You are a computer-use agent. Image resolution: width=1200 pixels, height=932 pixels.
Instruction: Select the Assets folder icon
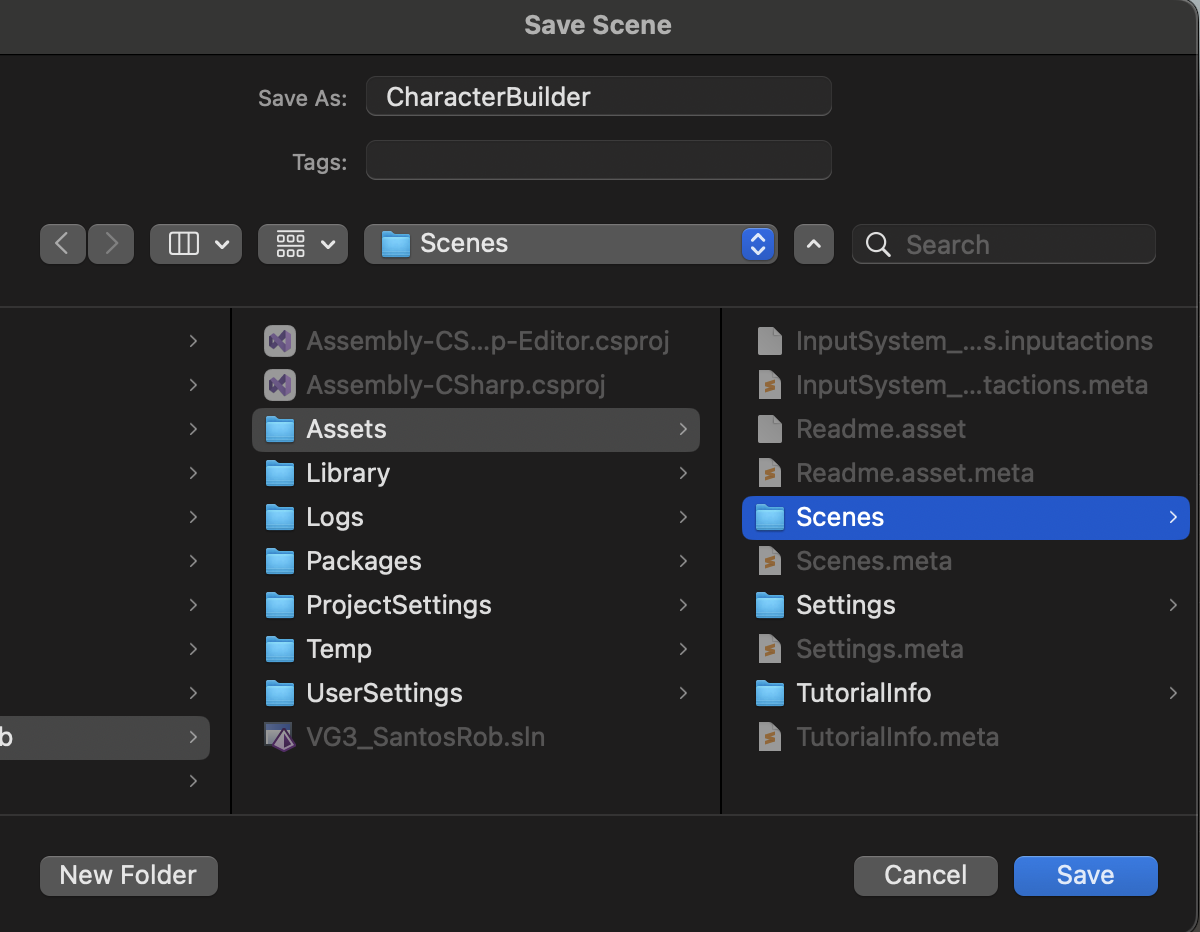[280, 429]
